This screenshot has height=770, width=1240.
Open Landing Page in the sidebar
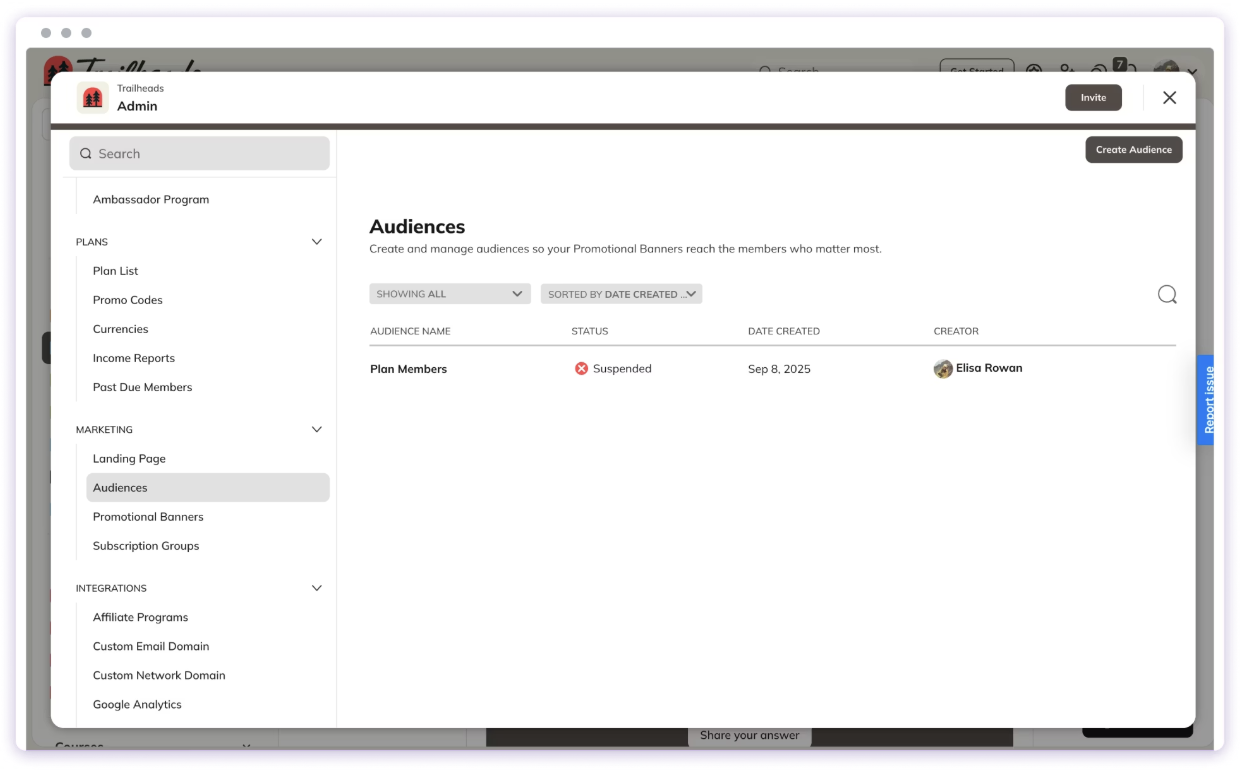pos(130,459)
